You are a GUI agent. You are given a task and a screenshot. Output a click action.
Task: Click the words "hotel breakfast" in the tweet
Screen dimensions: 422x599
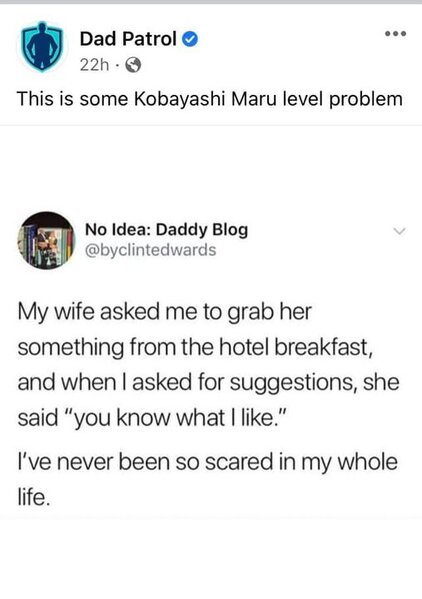(x=295, y=347)
